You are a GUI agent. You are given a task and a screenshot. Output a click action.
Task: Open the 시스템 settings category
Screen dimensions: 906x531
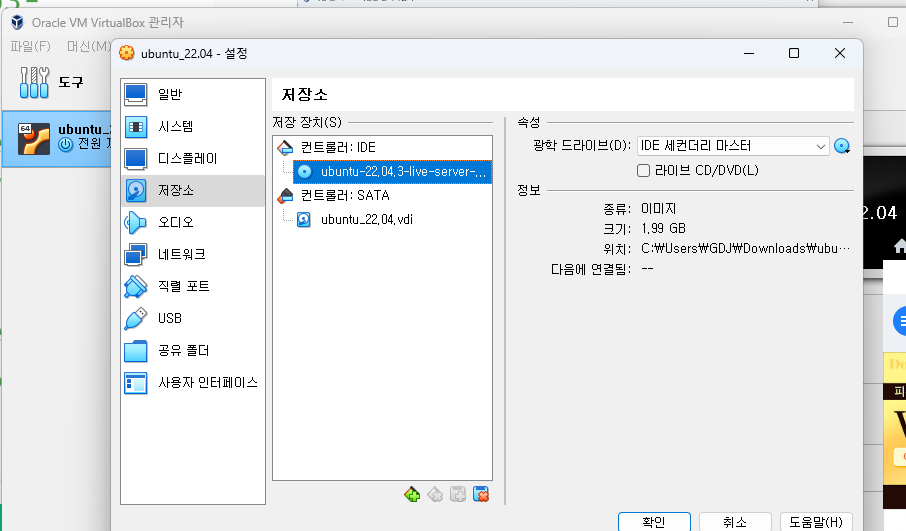tap(192, 127)
